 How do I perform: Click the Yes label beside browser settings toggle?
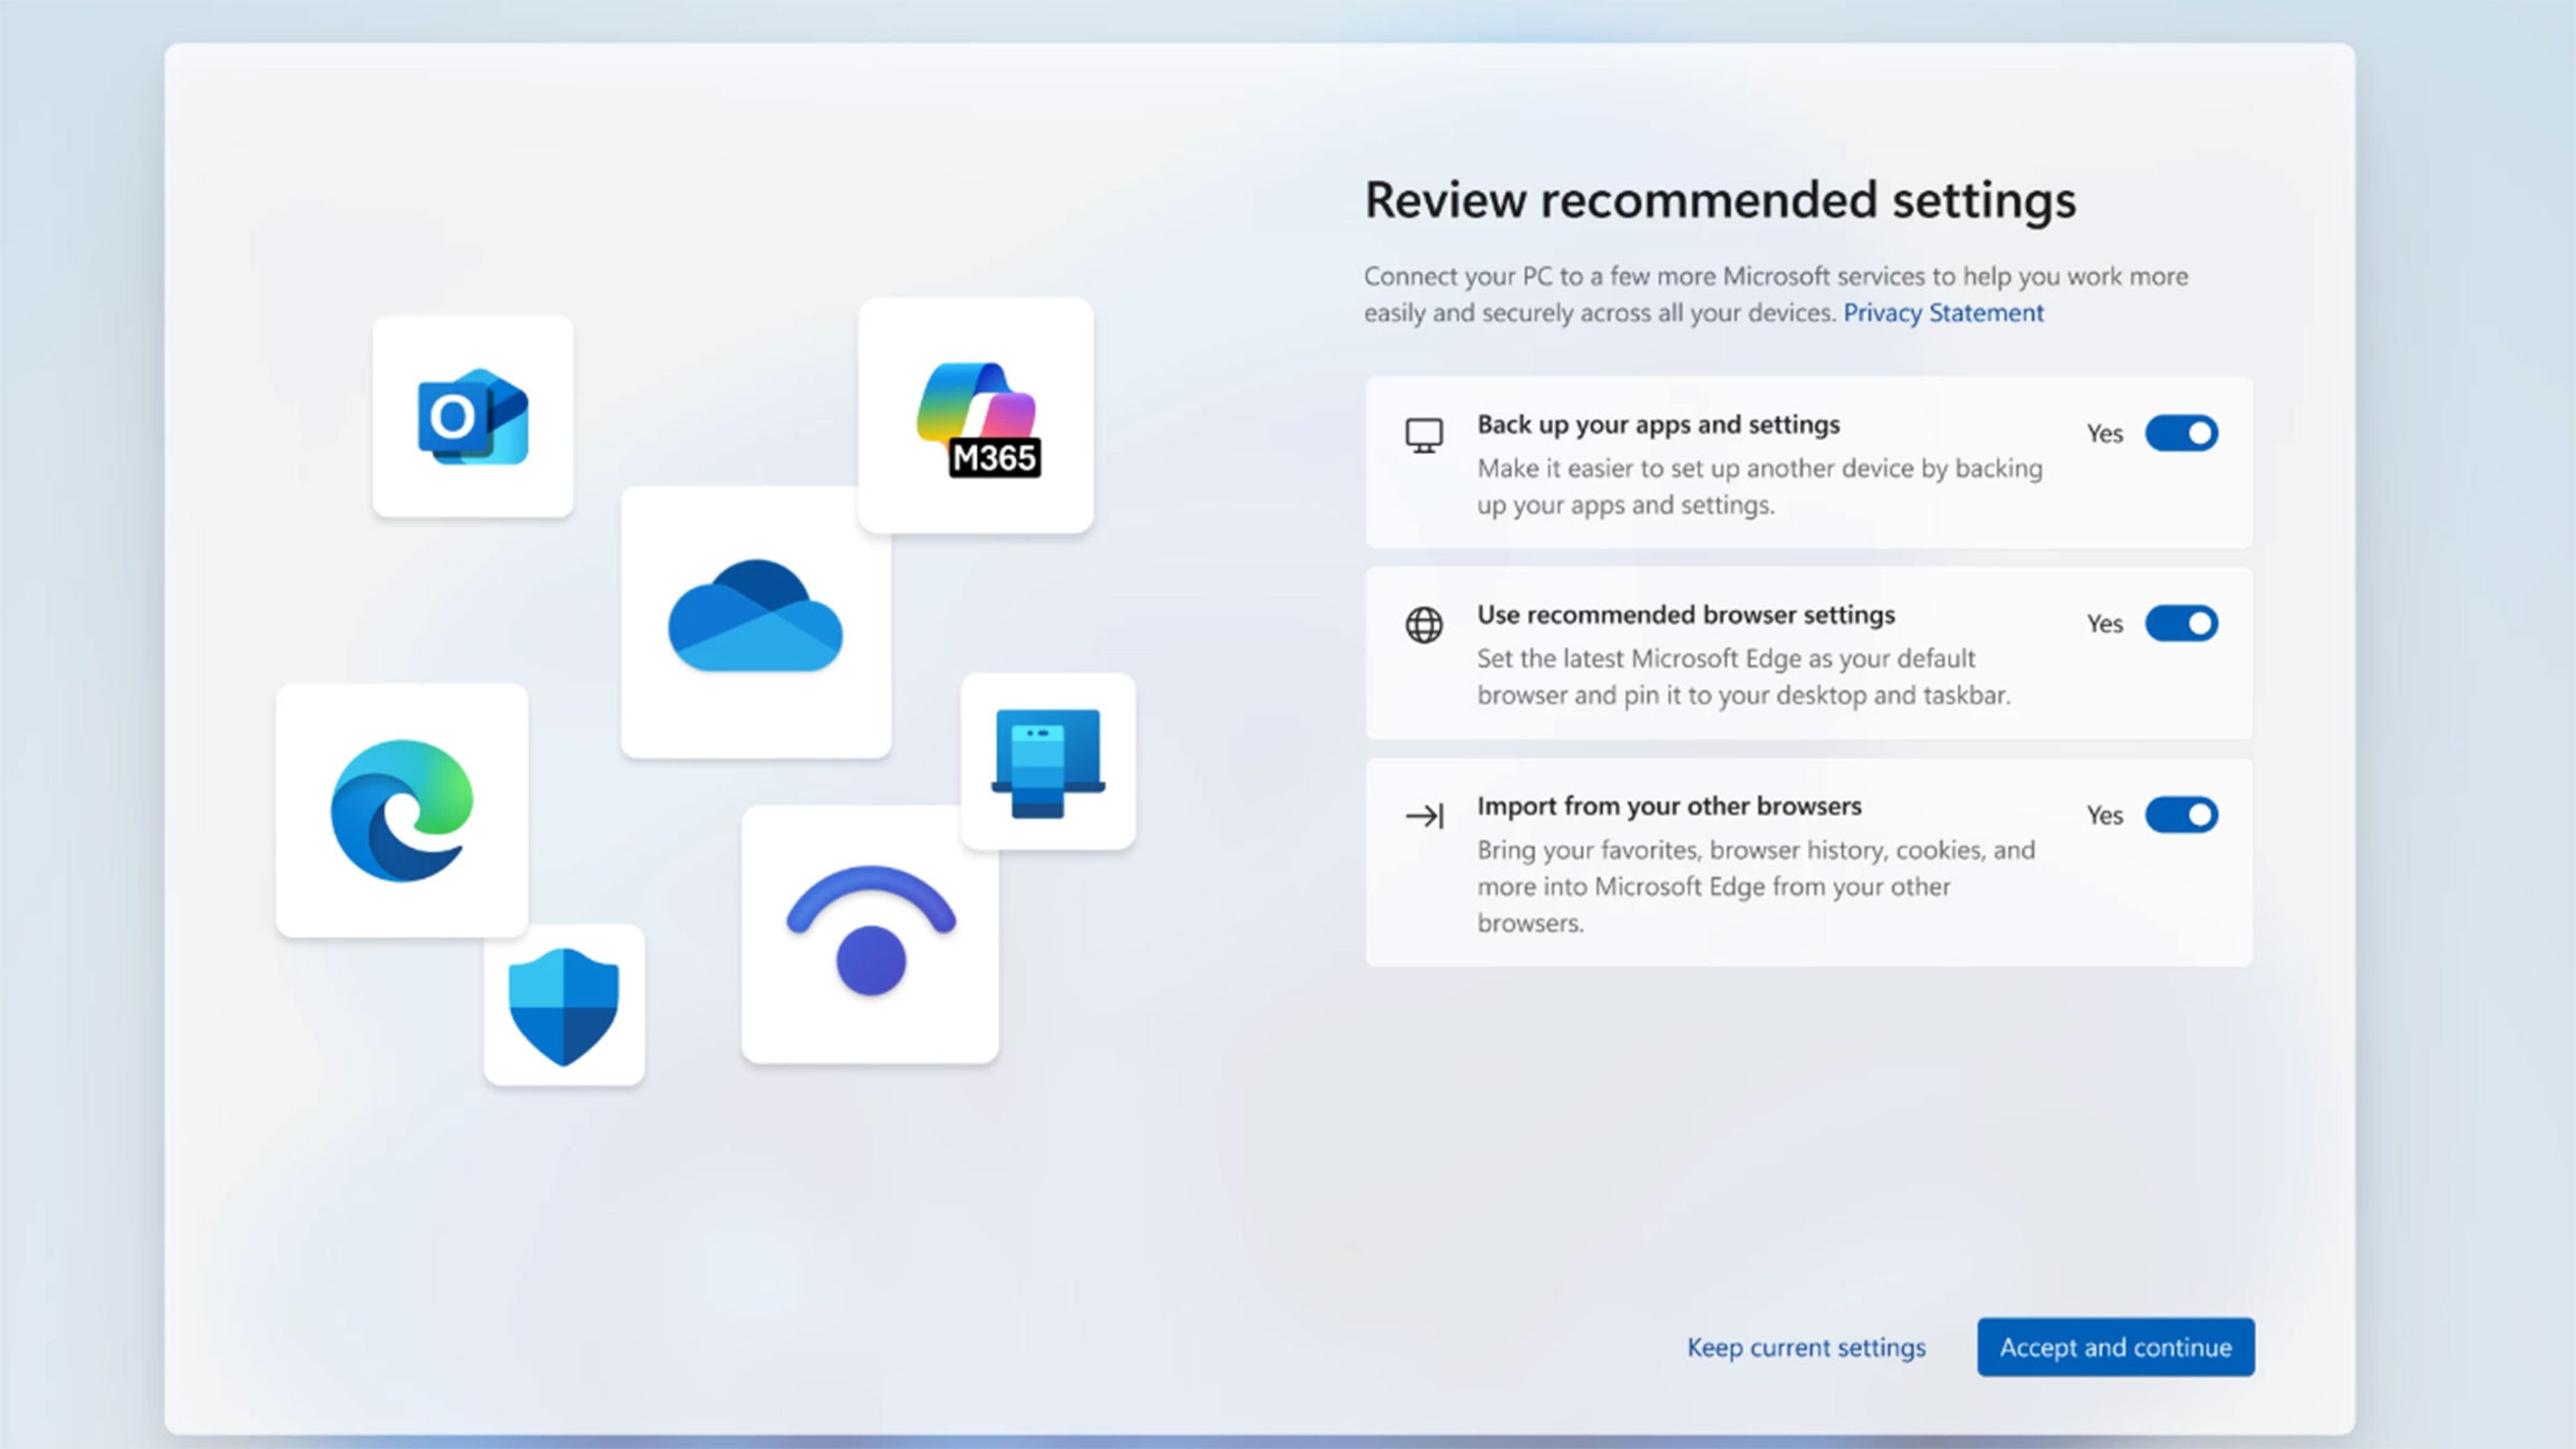[x=2104, y=624]
